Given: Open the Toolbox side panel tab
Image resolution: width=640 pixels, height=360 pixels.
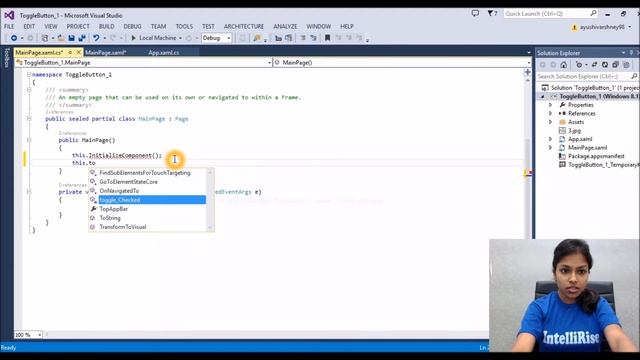Looking at the screenshot, I should tap(7, 58).
